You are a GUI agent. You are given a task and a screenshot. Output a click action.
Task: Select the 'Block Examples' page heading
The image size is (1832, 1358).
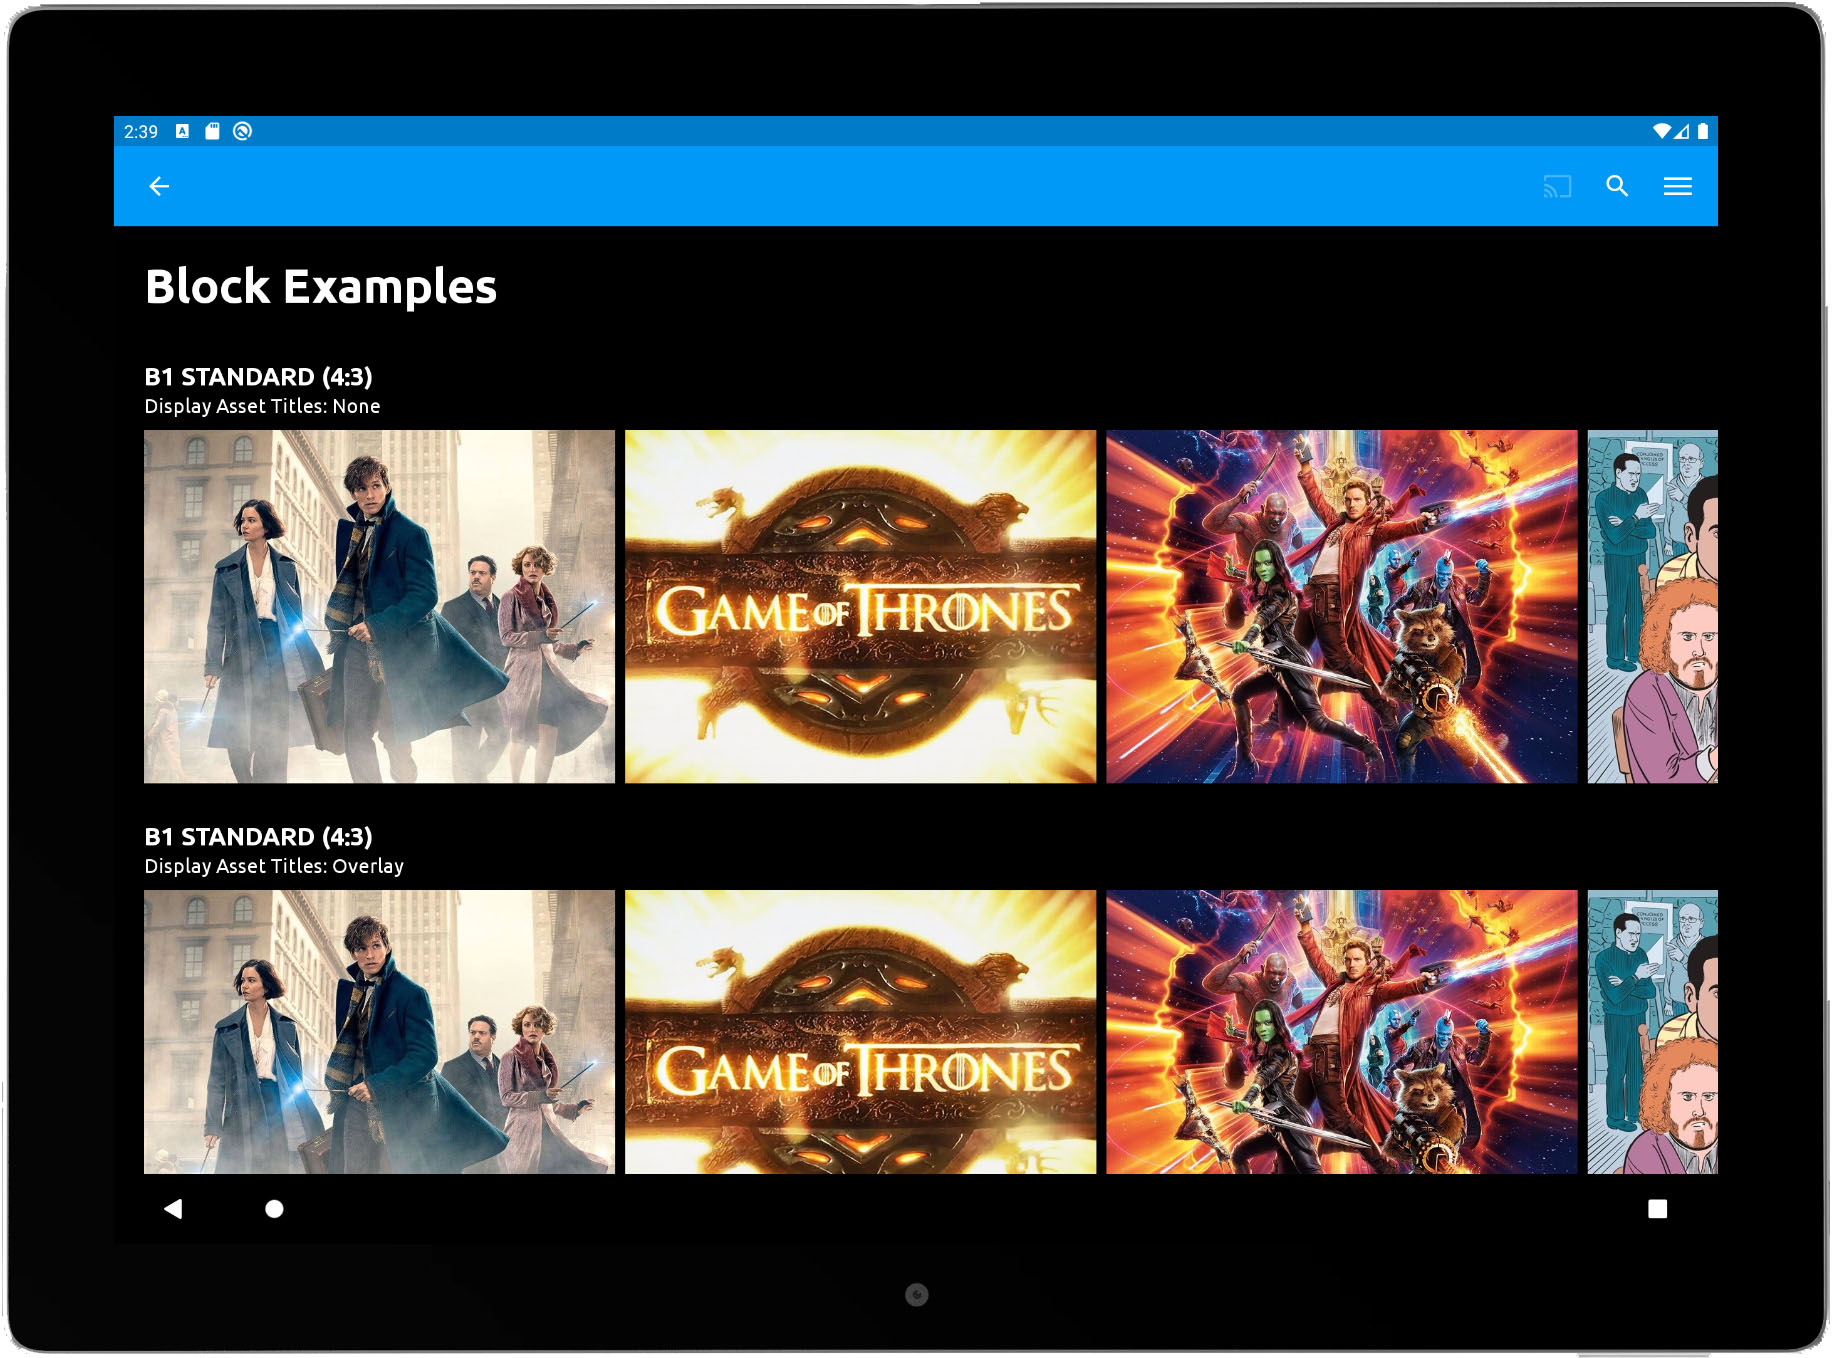point(321,288)
